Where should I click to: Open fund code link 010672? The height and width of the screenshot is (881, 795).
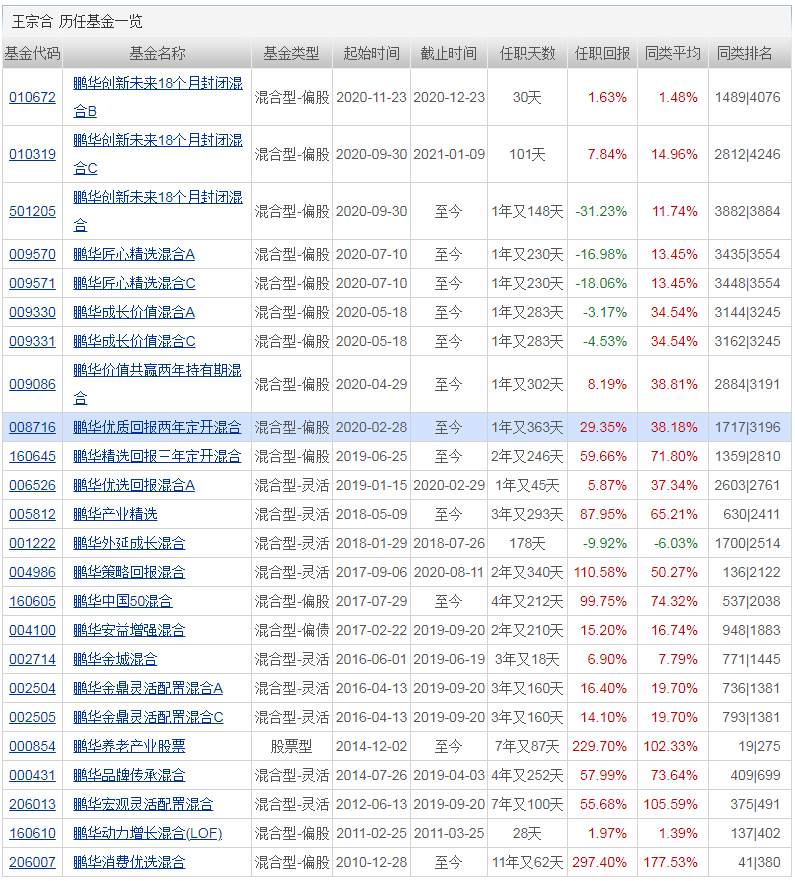click(x=32, y=97)
